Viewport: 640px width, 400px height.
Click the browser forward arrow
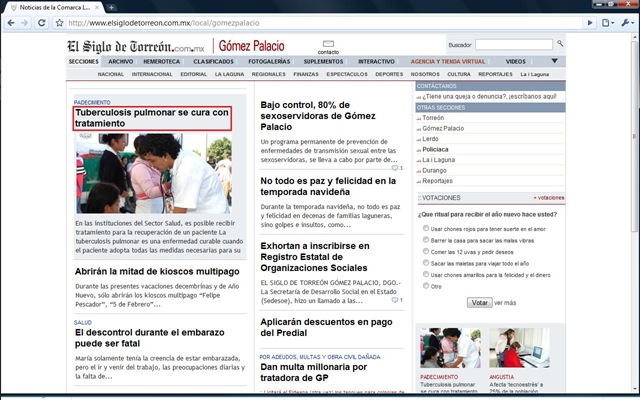24,23
